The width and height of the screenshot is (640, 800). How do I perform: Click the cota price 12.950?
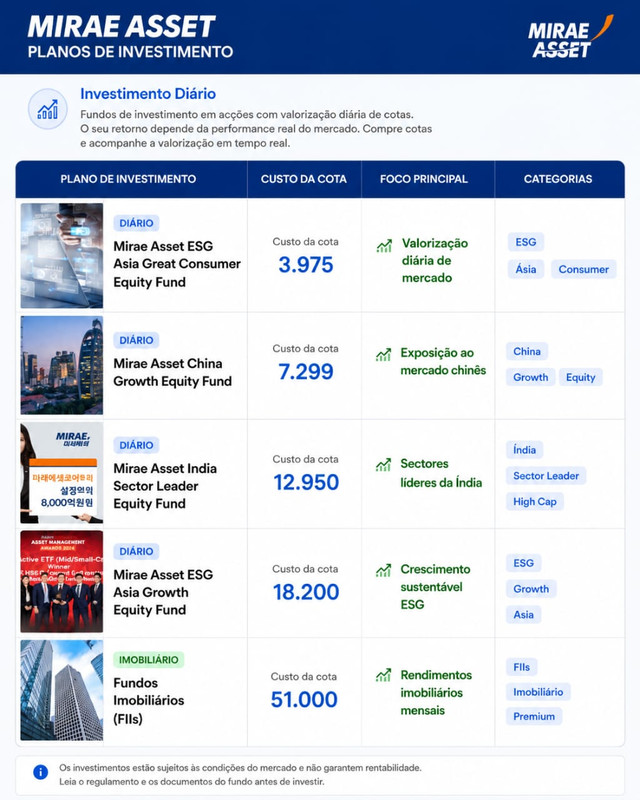coord(306,482)
